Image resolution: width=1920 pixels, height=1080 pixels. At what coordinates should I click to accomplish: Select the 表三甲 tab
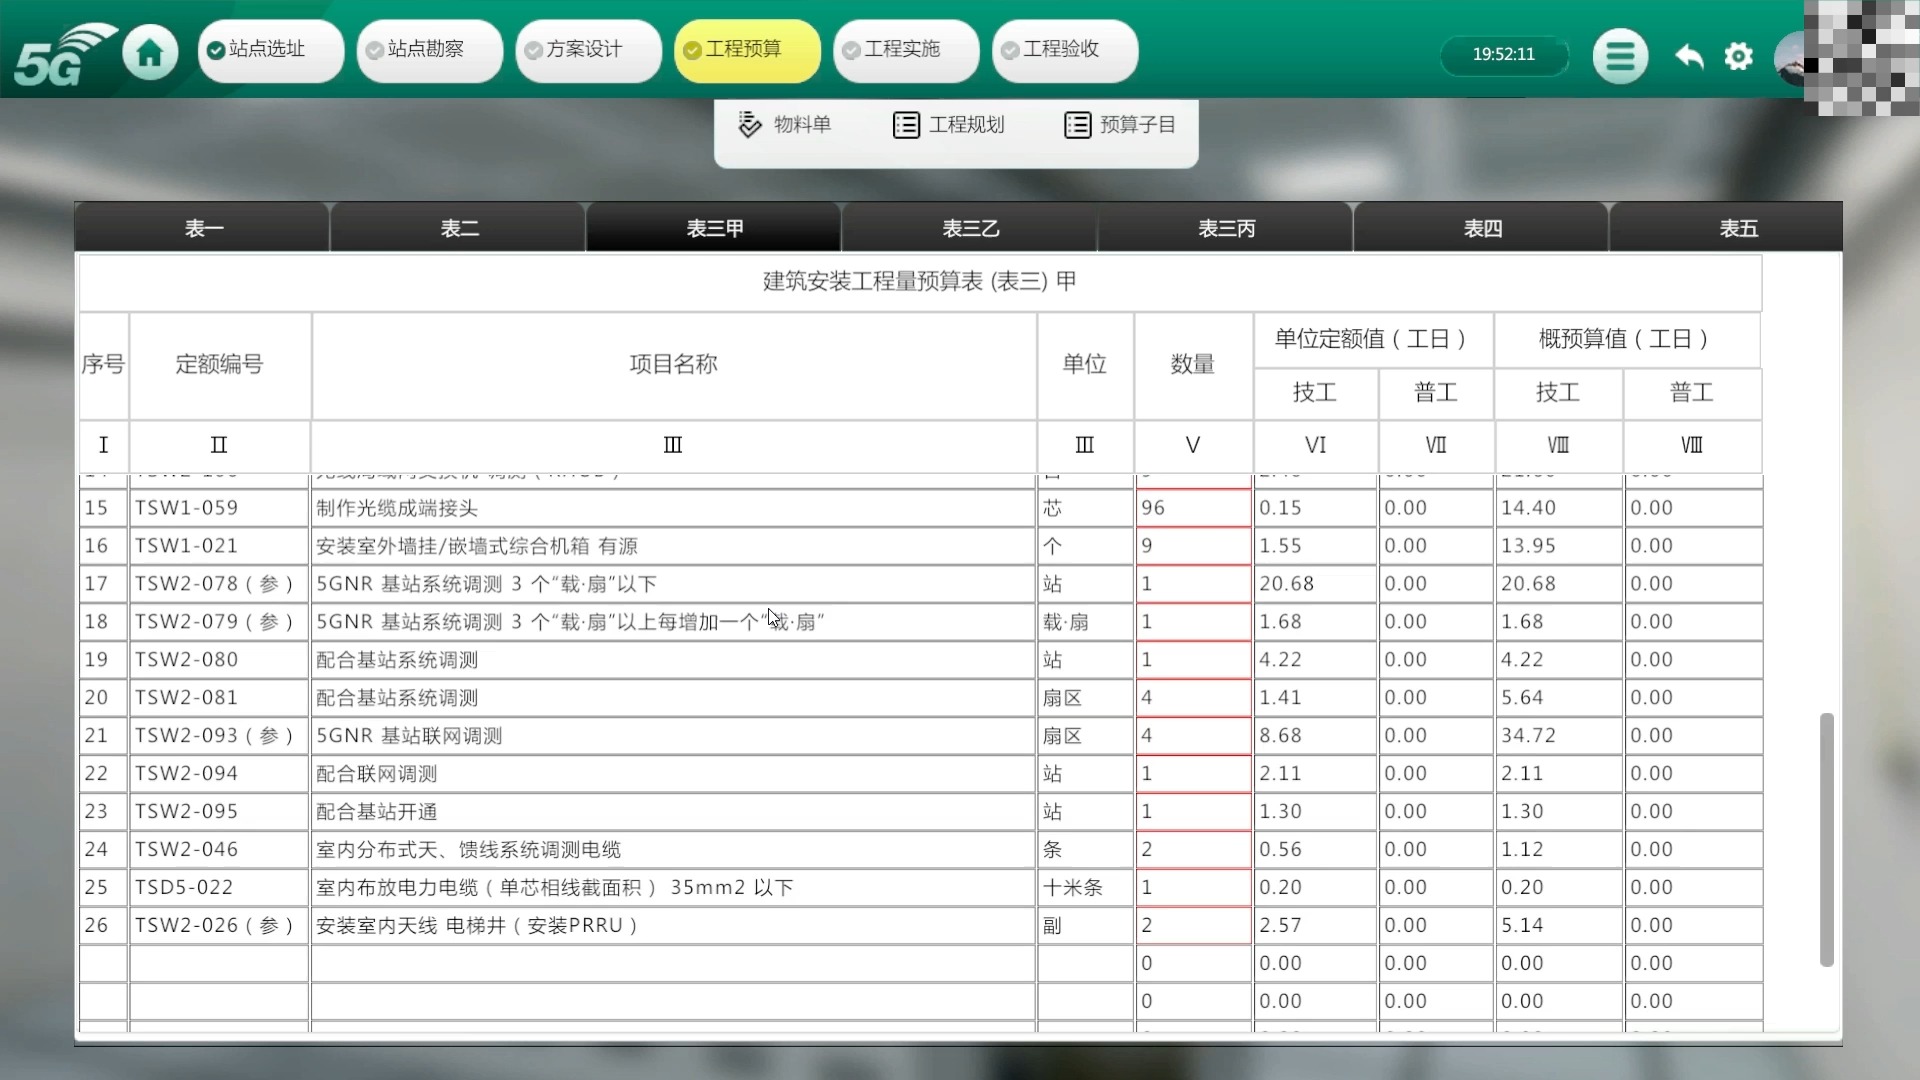714,228
